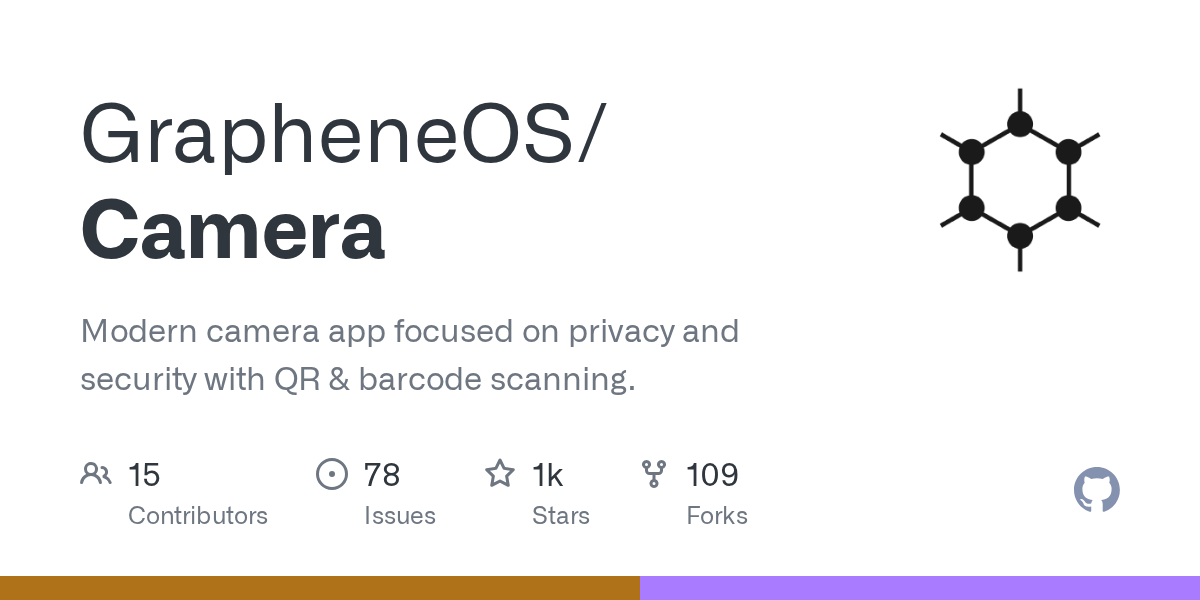Click the purple language bar segment
The image size is (1200, 600).
920,588
